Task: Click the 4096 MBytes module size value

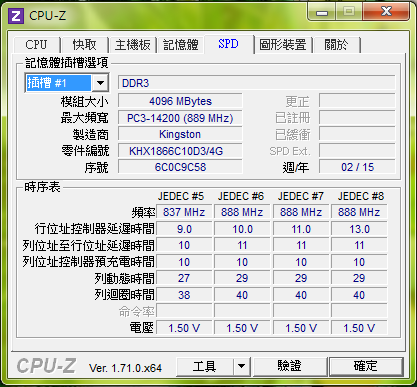Action: pos(180,101)
